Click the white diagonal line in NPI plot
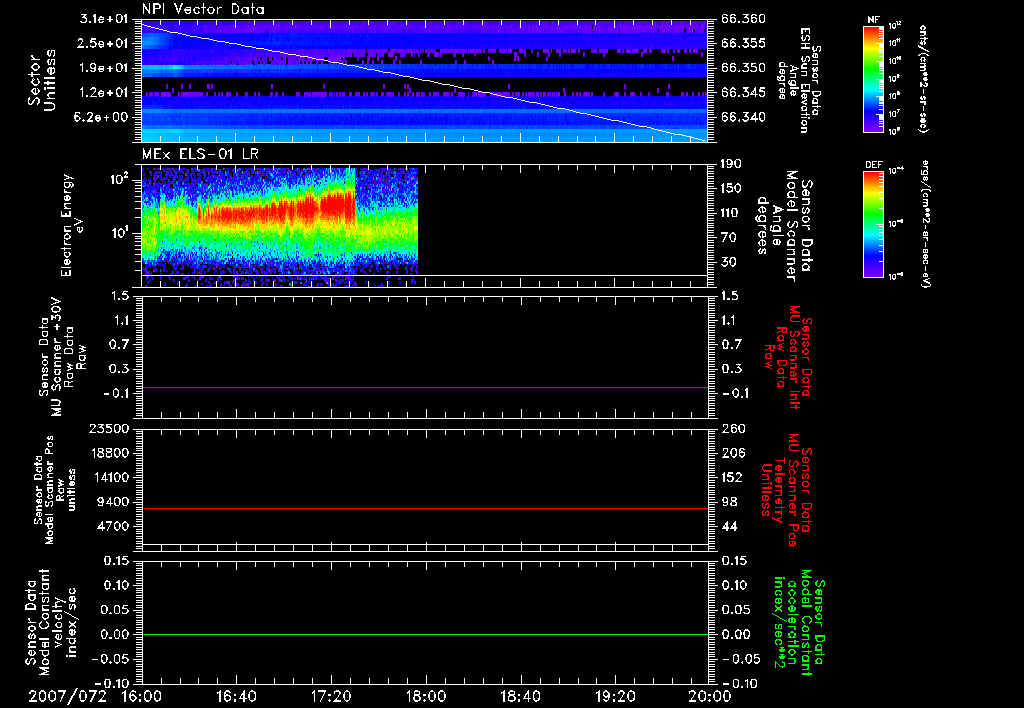 click(425, 82)
